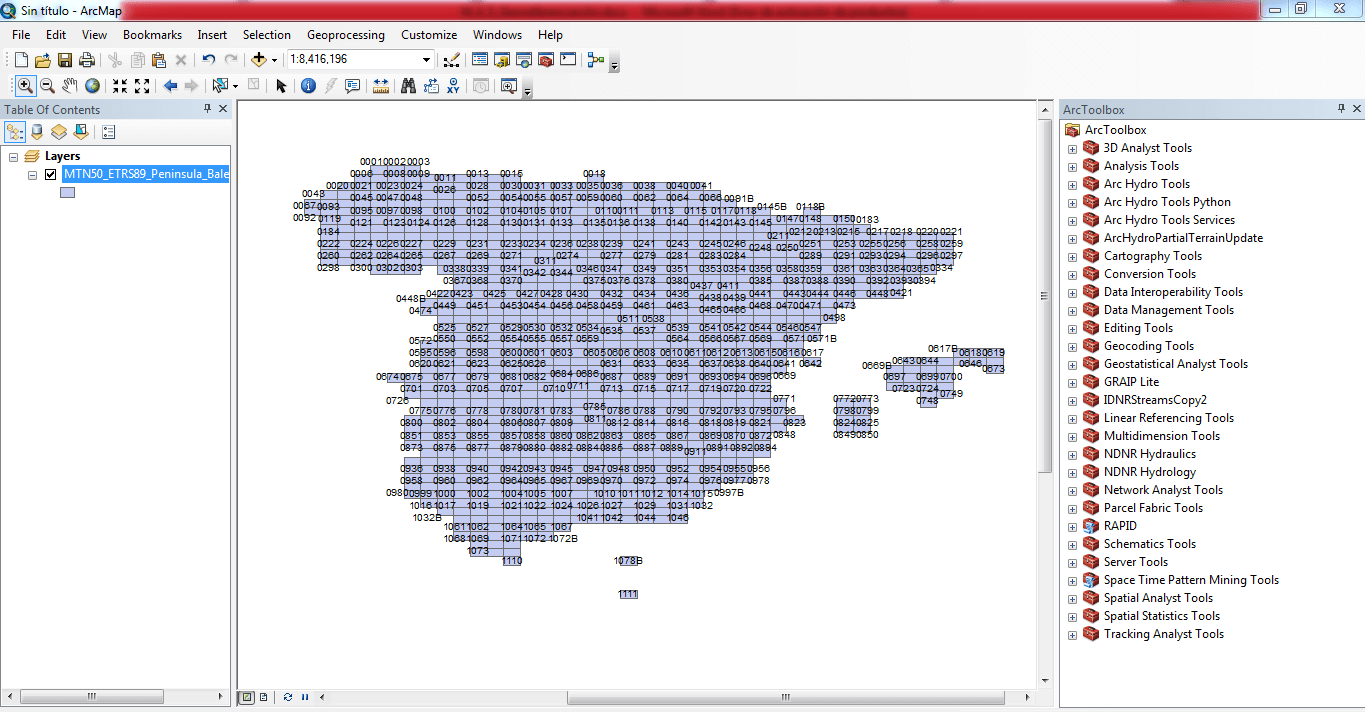1365x712 pixels.
Task: Select the Conversion Tools toolbox
Action: [x=1149, y=274]
